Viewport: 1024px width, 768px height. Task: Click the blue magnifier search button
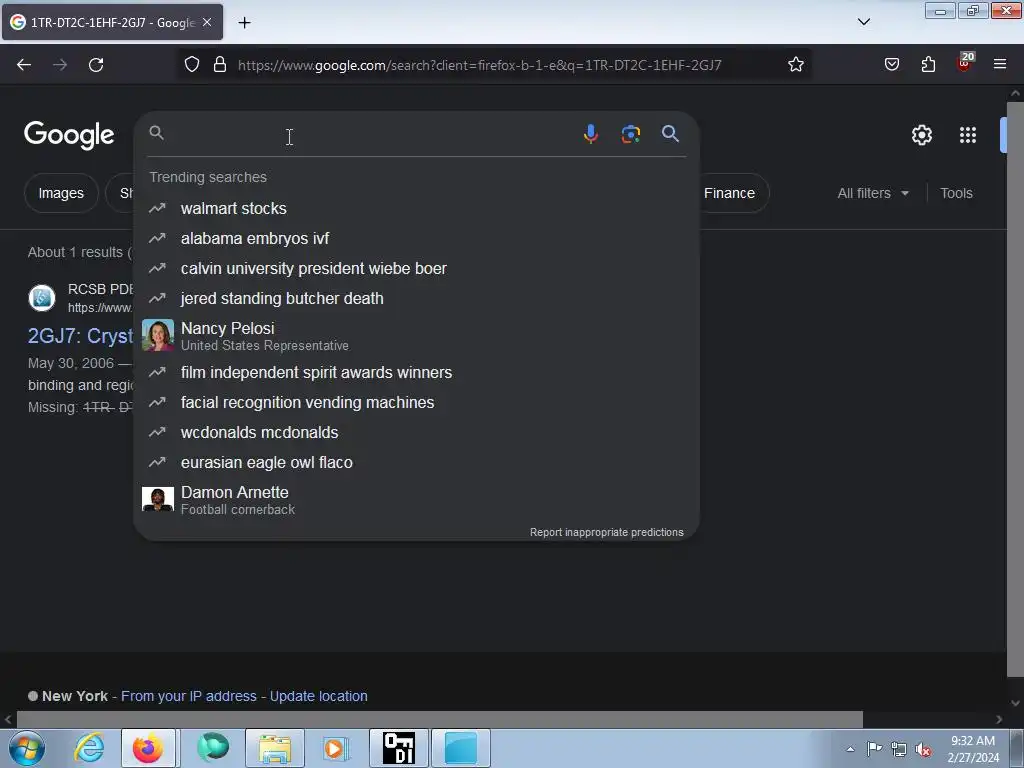670,134
